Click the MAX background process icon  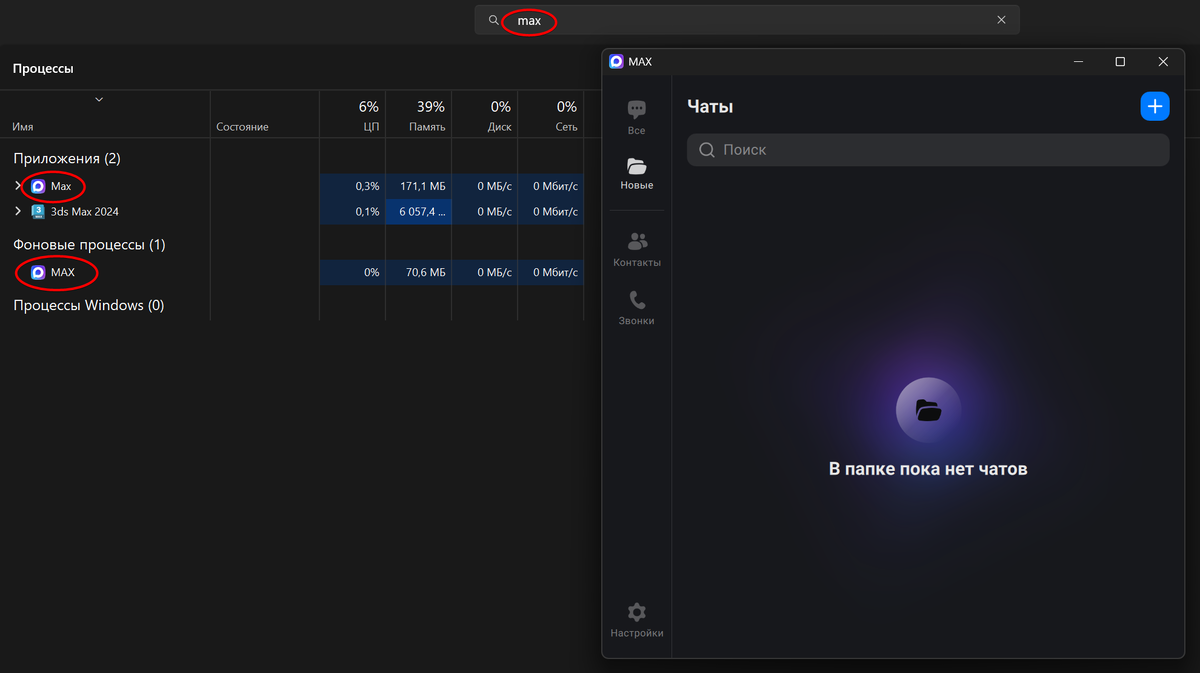point(38,272)
